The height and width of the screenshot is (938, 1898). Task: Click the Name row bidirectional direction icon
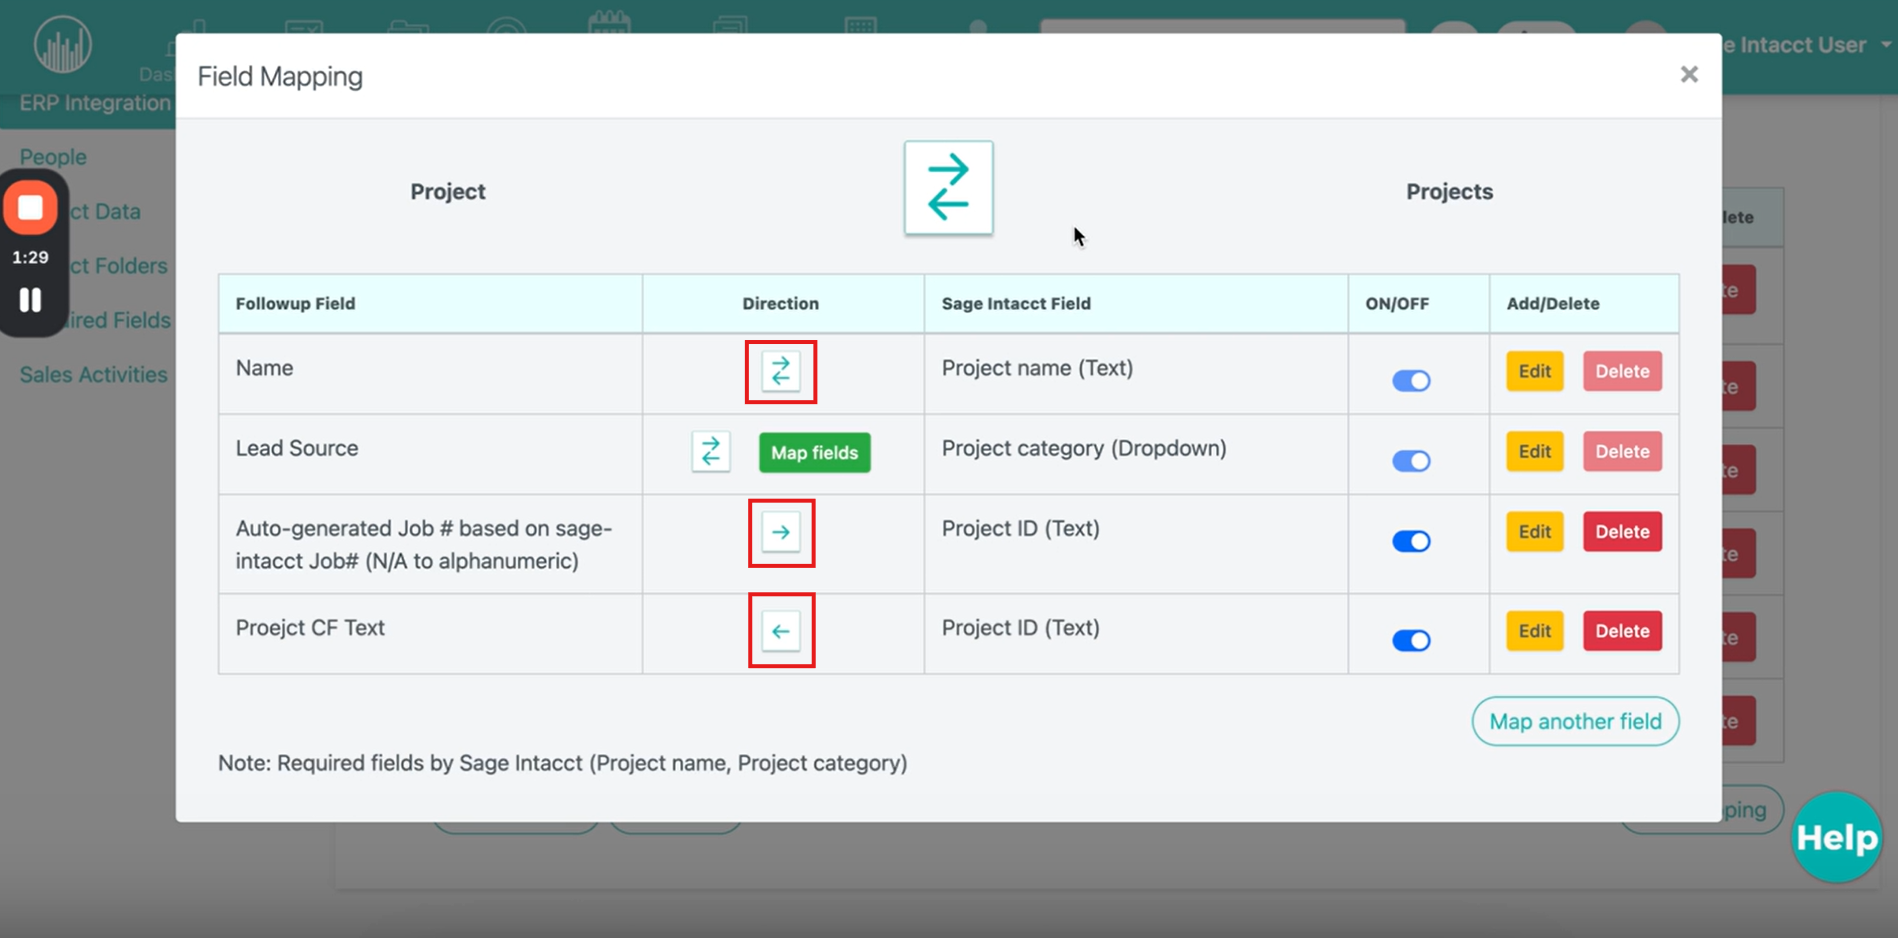780,372
